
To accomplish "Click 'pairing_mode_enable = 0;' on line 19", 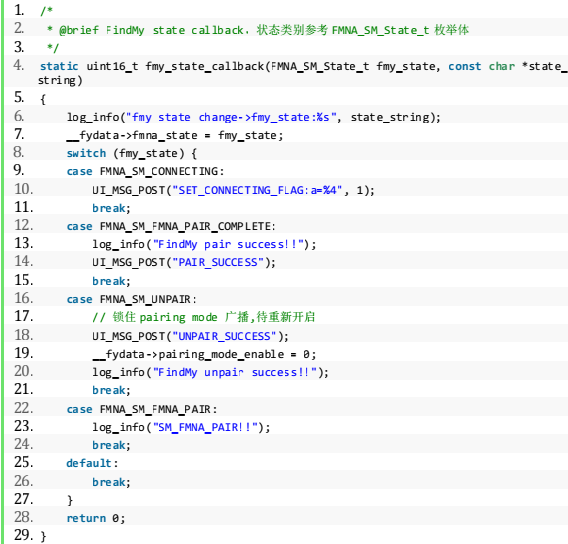I will tap(237, 354).
